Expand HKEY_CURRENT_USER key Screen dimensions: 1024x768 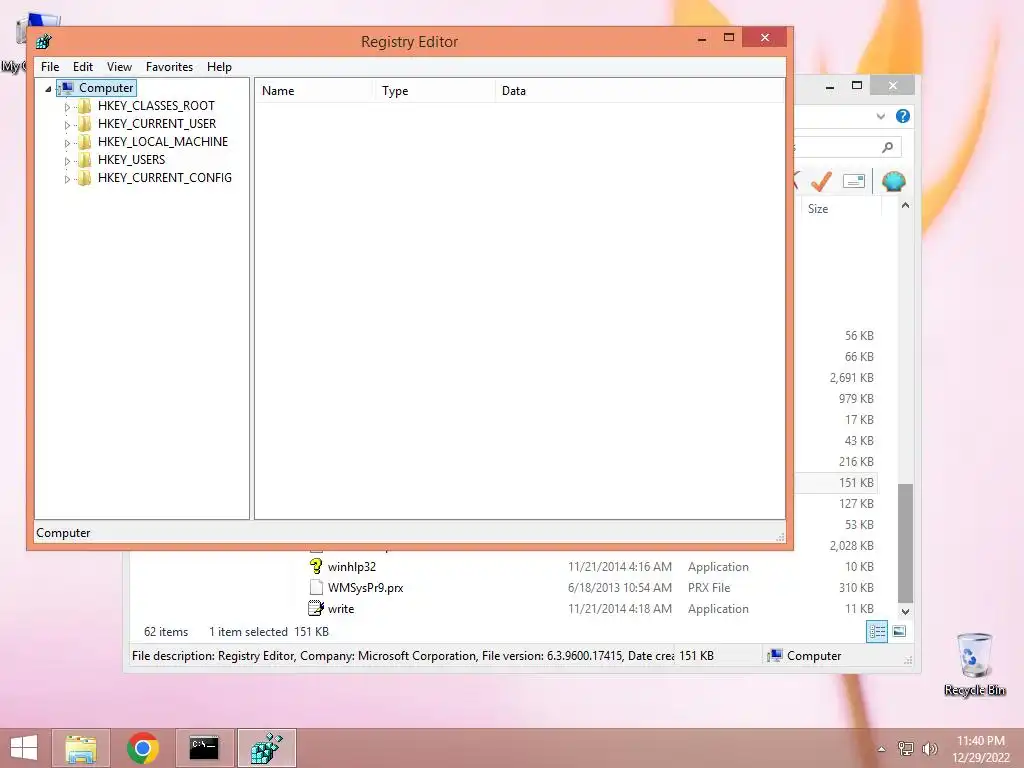point(67,124)
